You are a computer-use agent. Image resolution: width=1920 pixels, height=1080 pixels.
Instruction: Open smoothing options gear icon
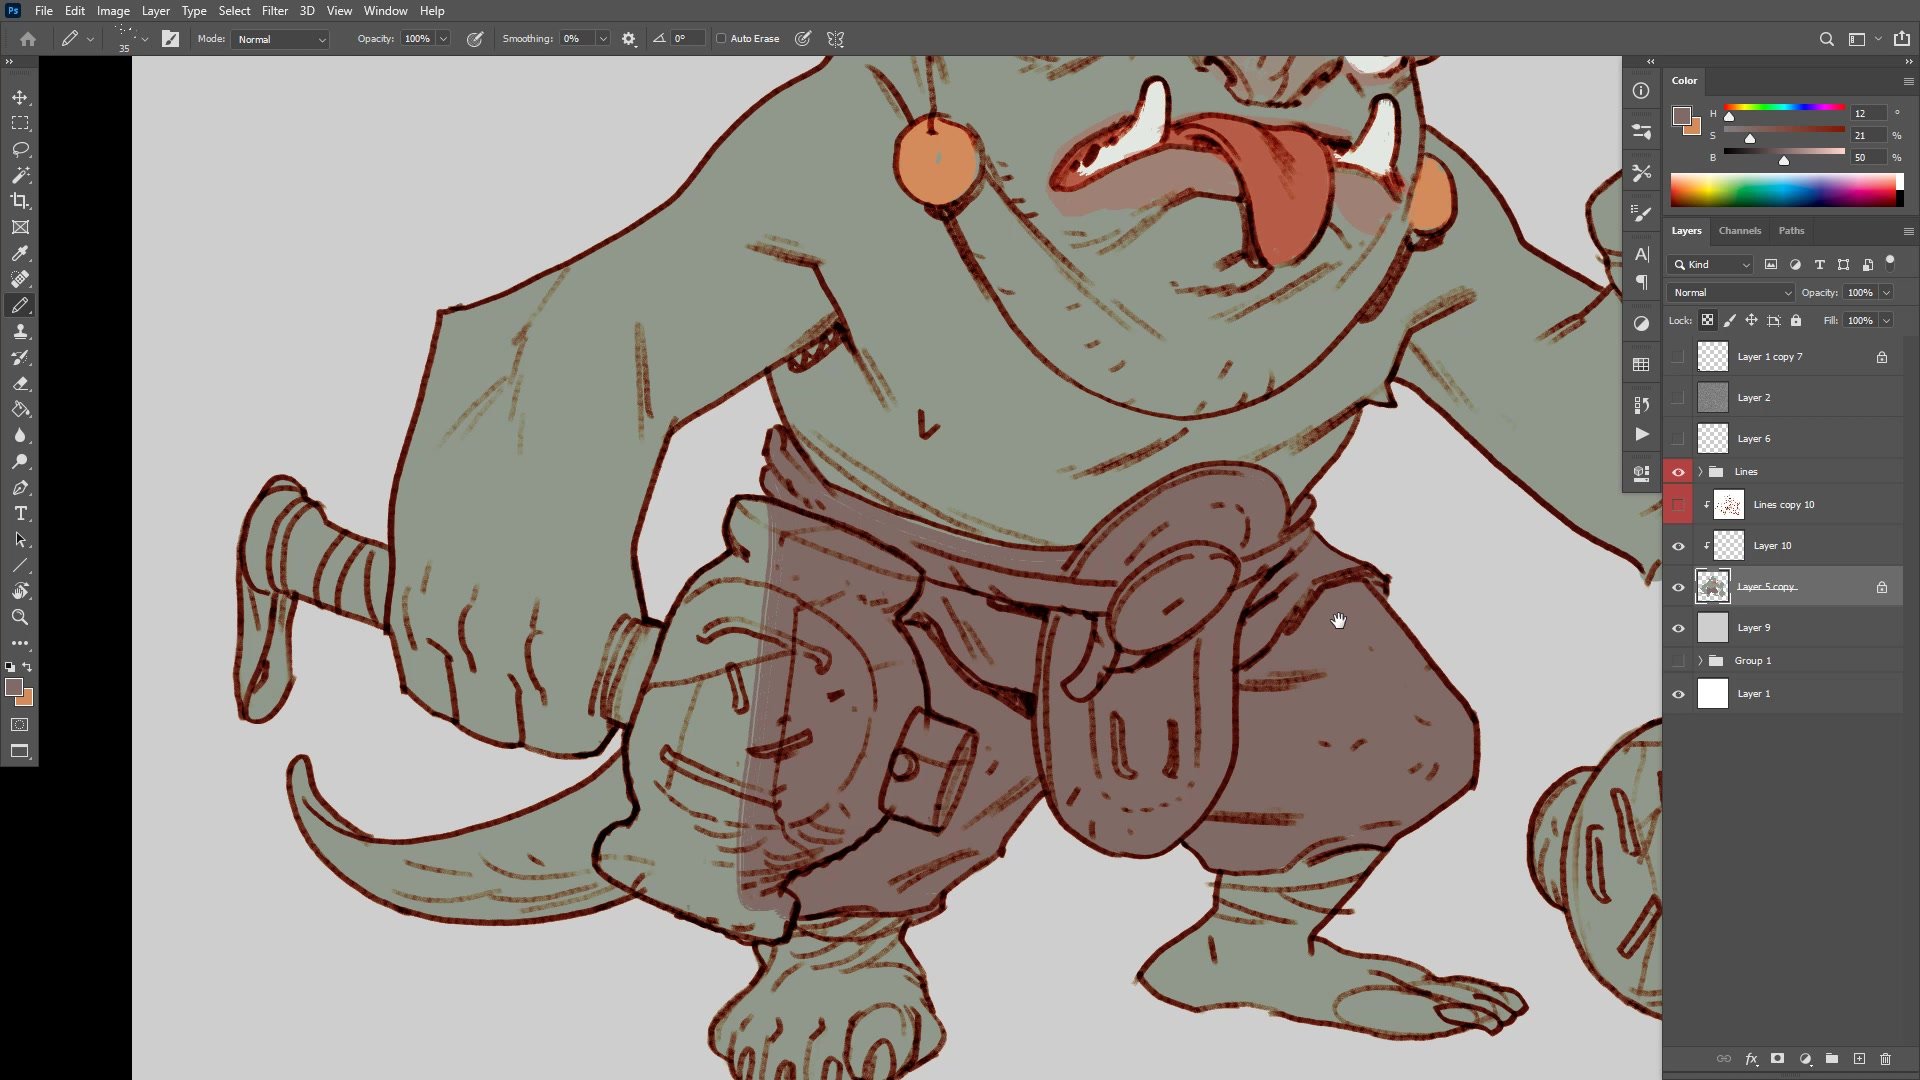628,39
